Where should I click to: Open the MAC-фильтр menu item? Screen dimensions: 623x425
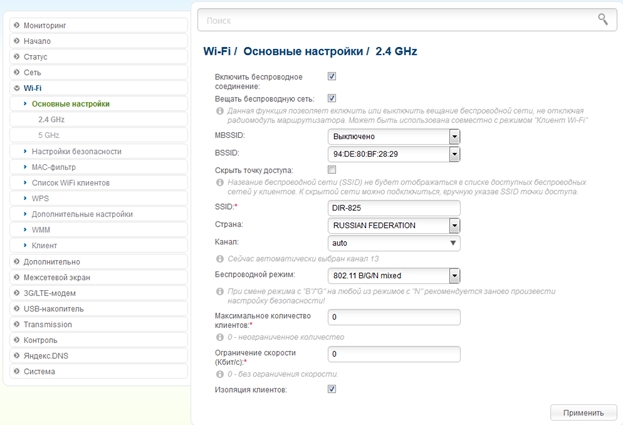(x=53, y=167)
